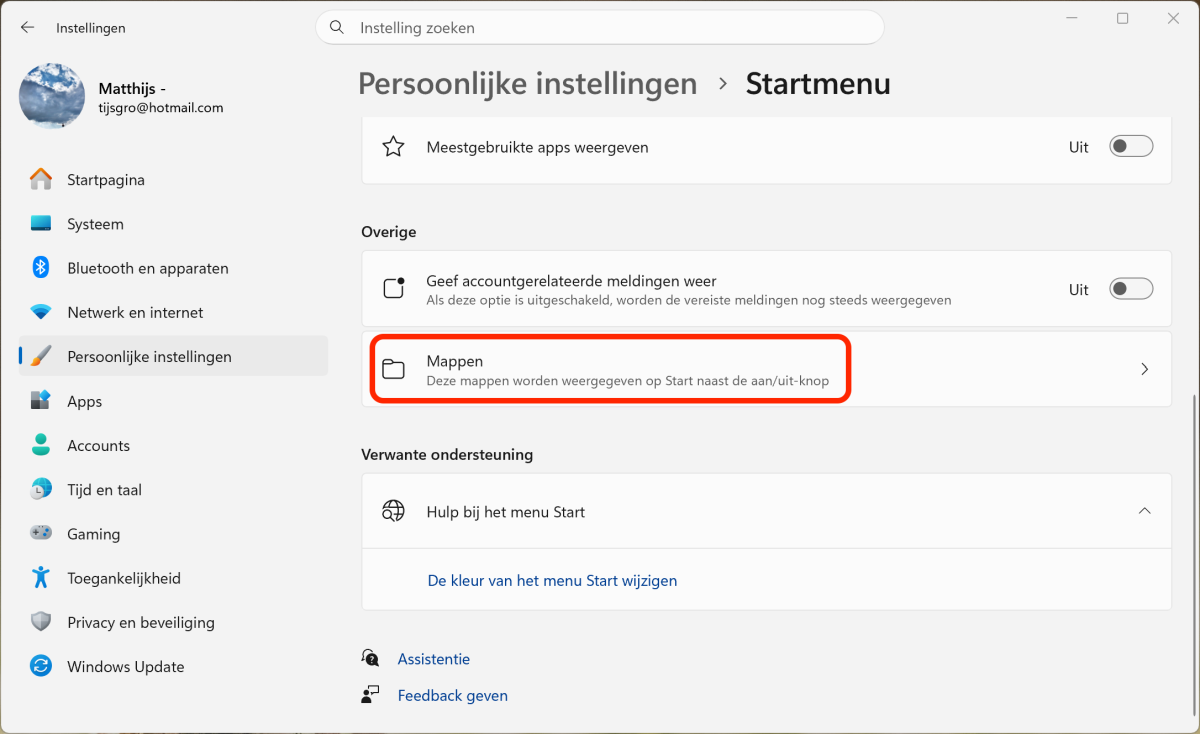Click the Gaming controller icon
1200x734 pixels.
point(41,534)
